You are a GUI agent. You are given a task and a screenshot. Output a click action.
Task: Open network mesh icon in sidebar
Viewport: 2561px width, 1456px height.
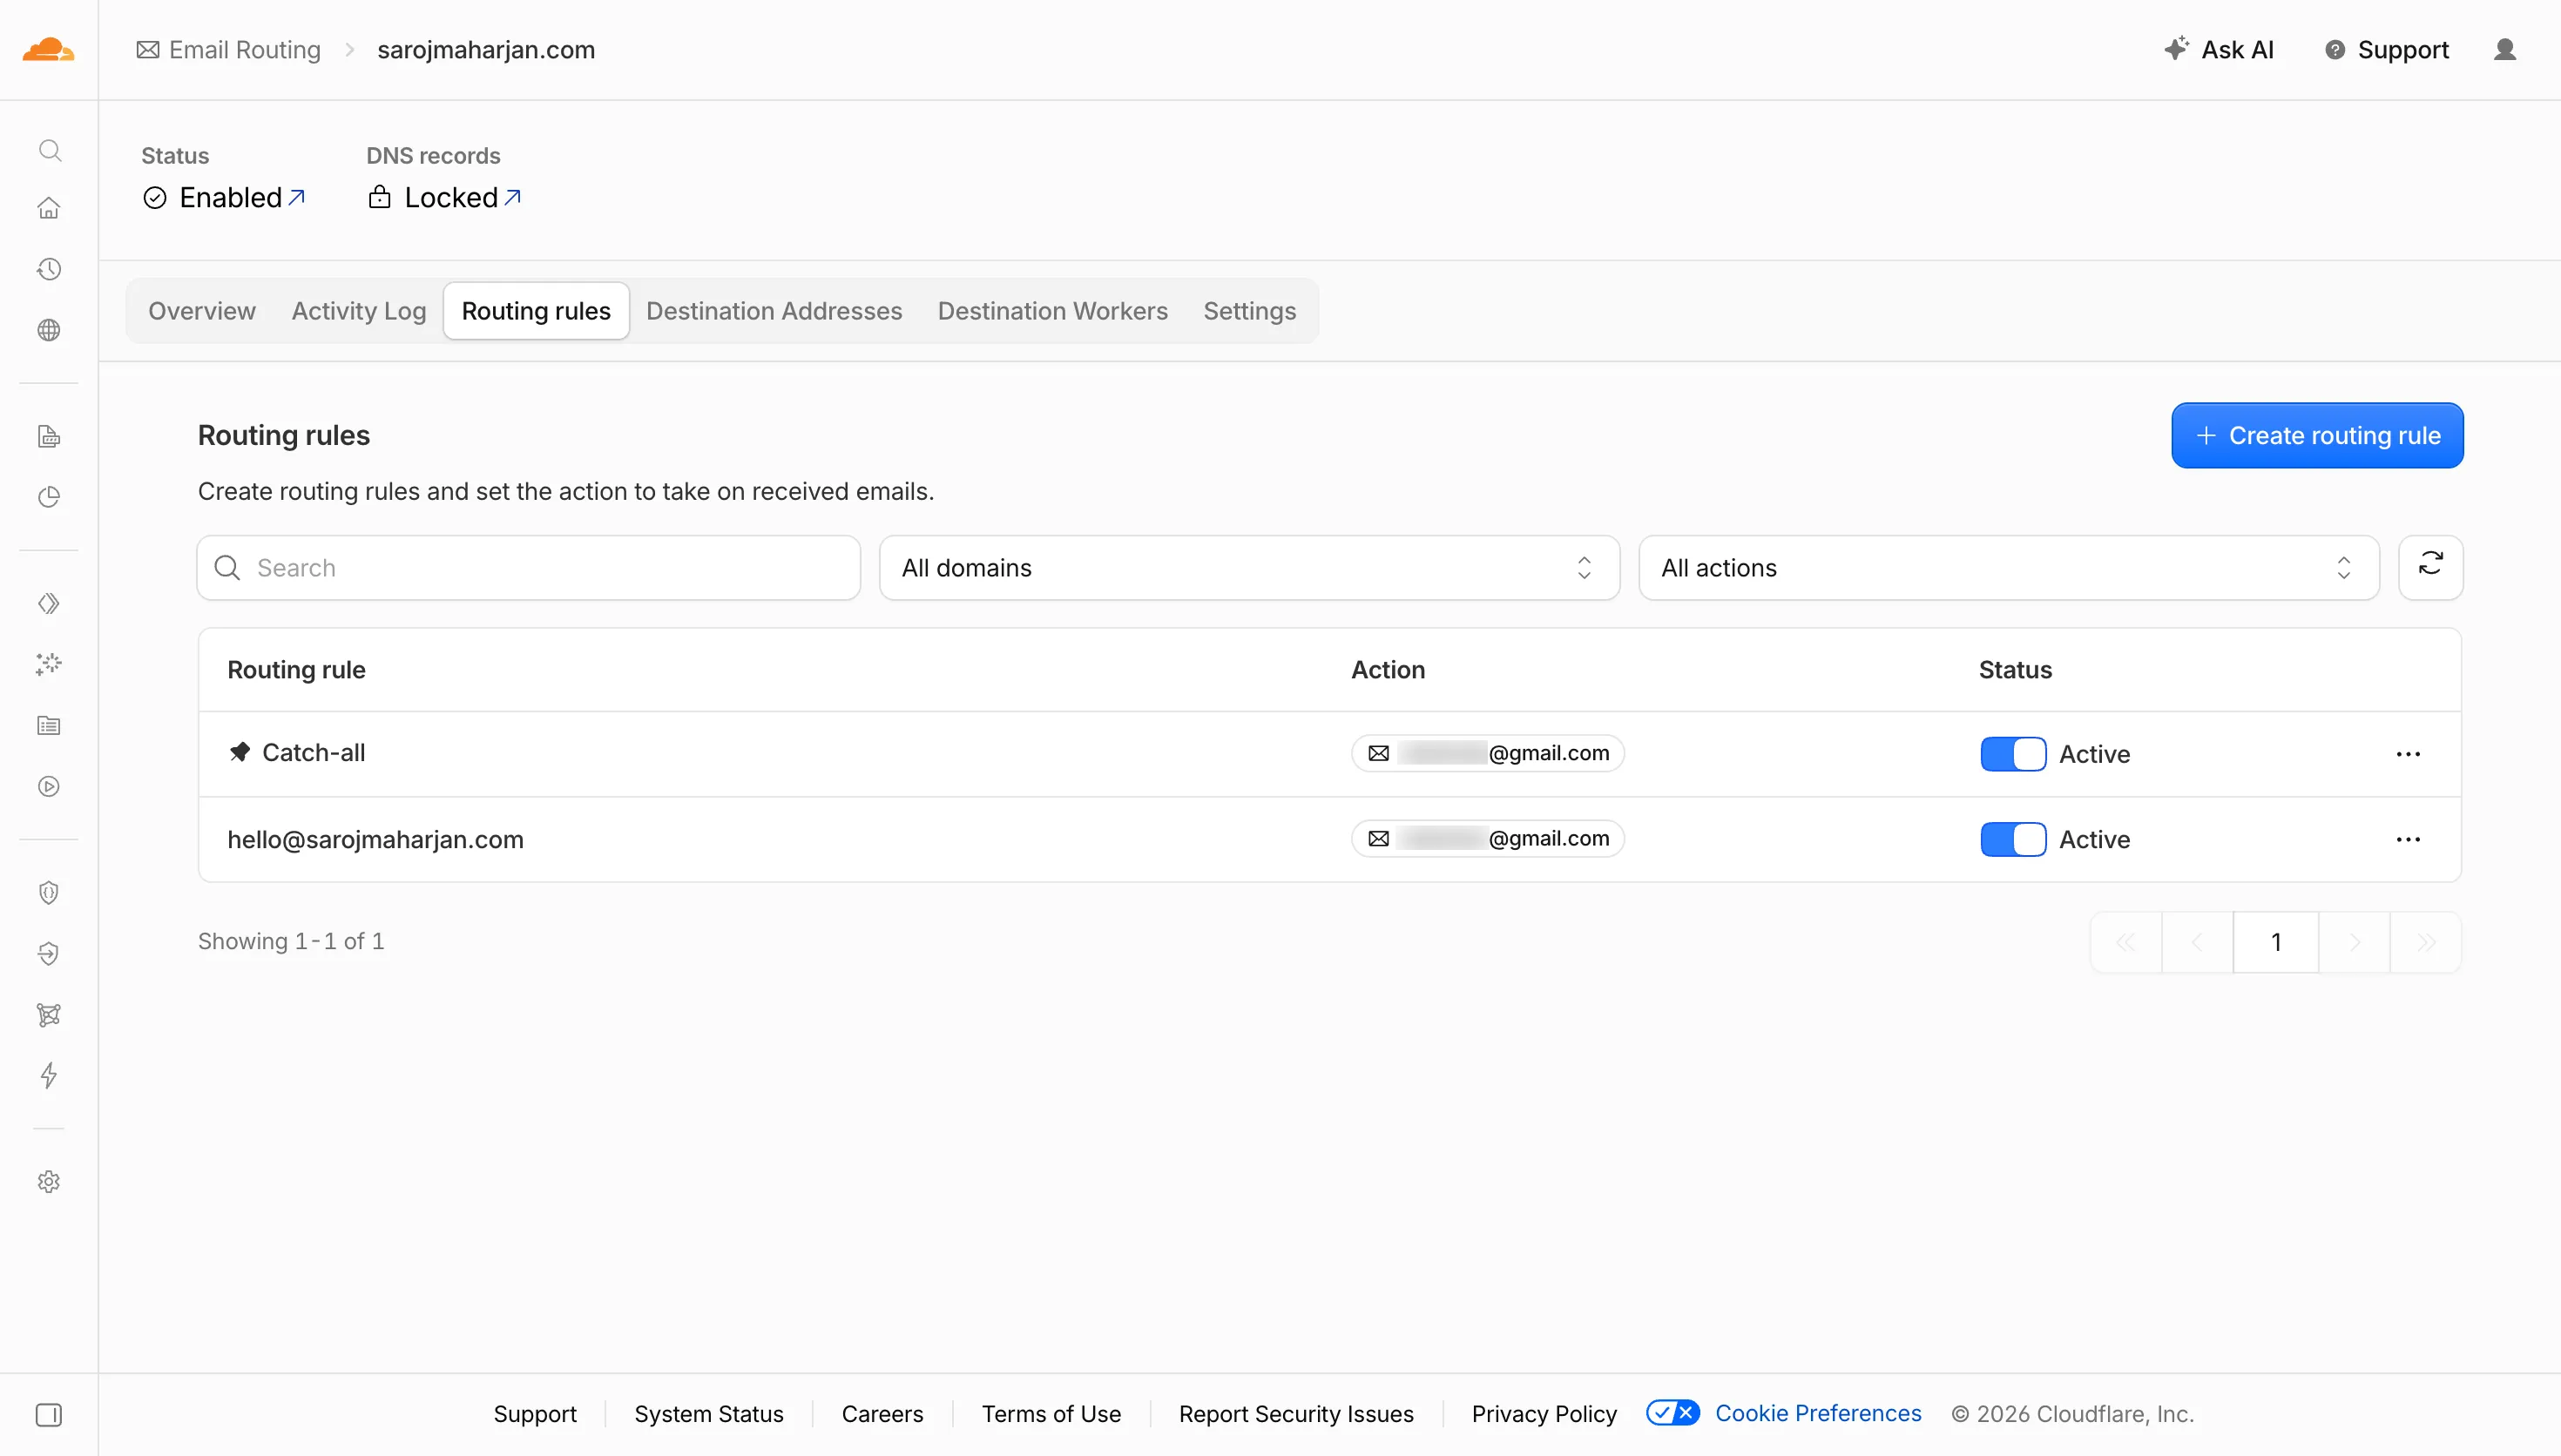pyautogui.click(x=49, y=1015)
